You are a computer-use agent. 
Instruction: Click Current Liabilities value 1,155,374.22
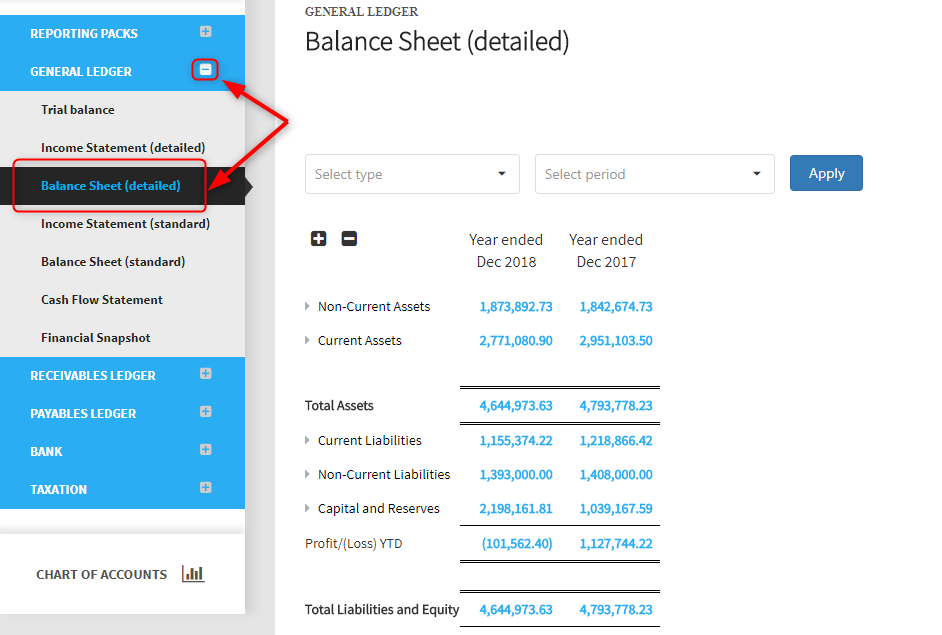515,441
